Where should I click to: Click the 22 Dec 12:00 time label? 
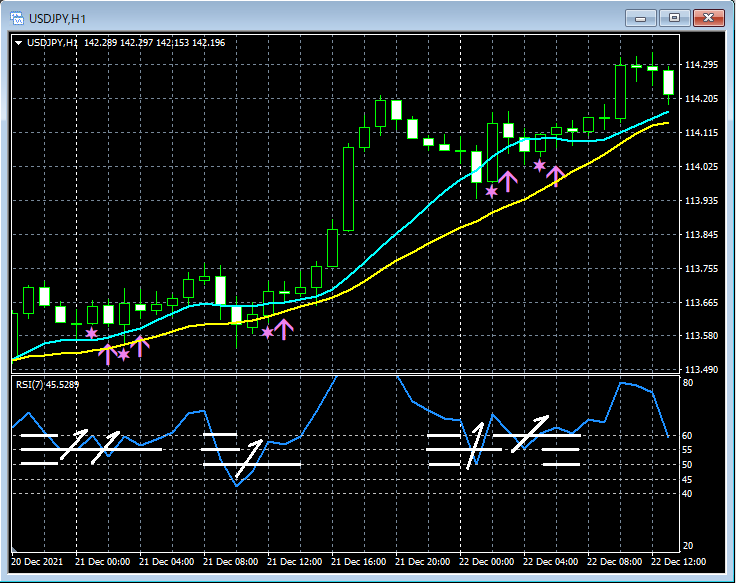point(678,562)
